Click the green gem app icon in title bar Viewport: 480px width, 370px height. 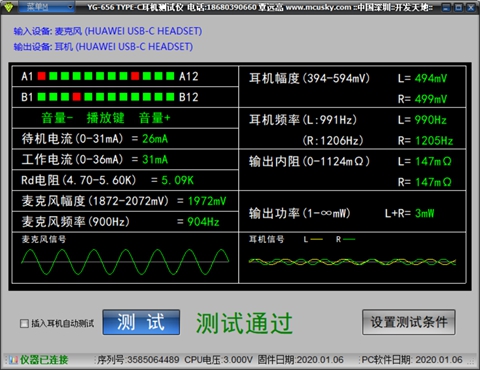pyautogui.click(x=8, y=7)
